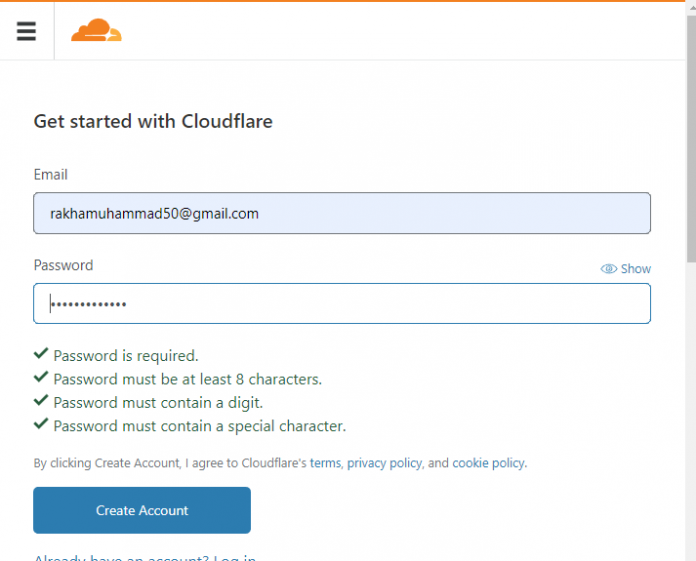Click the checkmark beside "must contain a digit"
Image resolution: width=696 pixels, height=561 pixels.
click(41, 401)
